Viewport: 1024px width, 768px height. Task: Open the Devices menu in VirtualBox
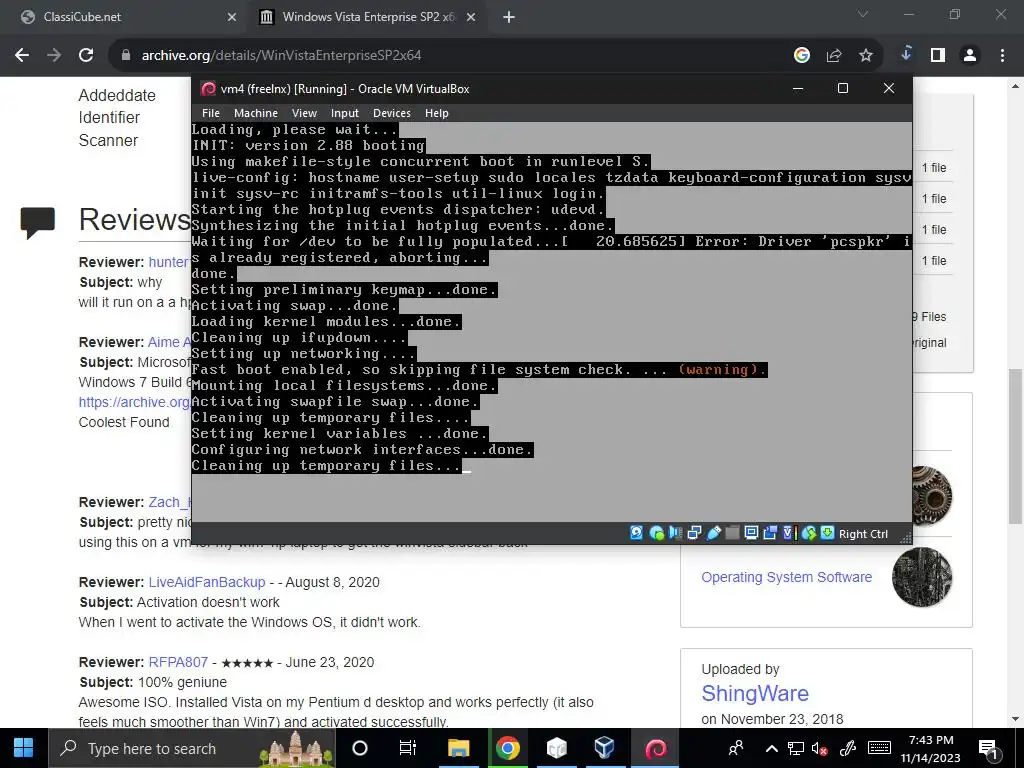pyautogui.click(x=392, y=113)
